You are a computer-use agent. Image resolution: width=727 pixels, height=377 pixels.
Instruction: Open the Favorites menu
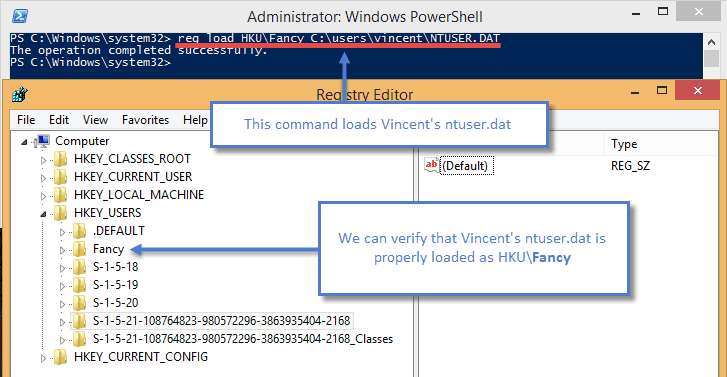146,120
